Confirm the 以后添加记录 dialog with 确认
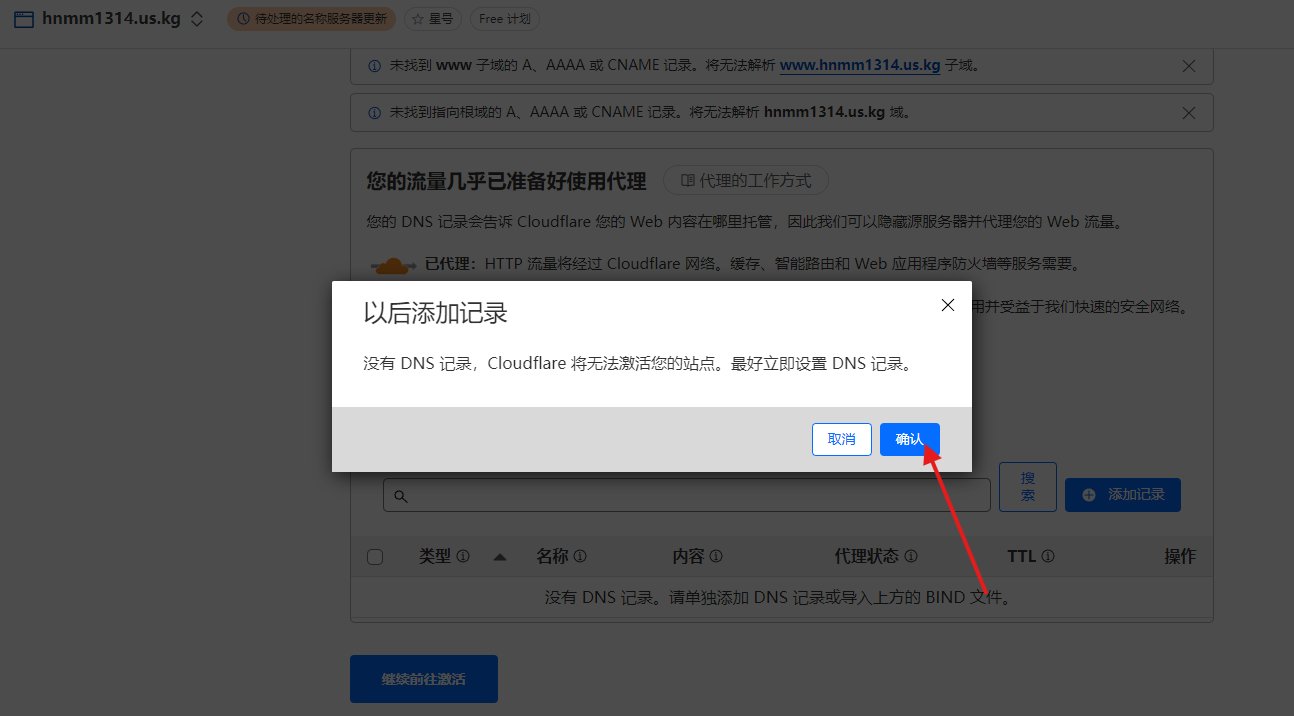 point(909,439)
